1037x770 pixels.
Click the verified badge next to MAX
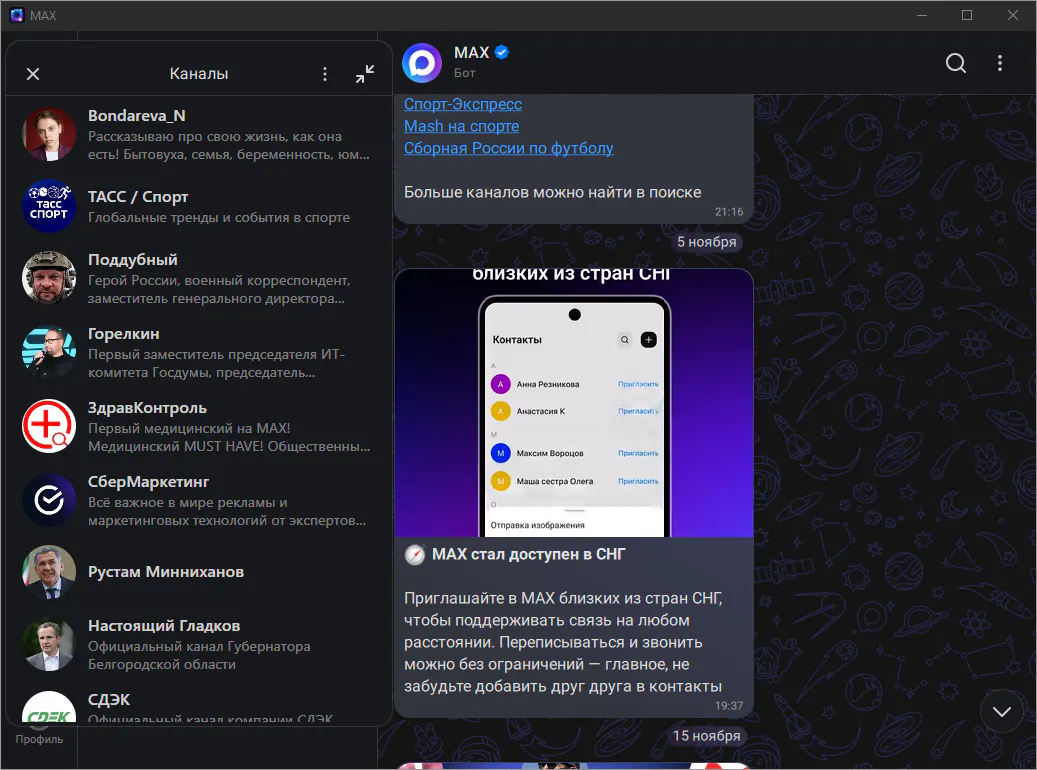(x=502, y=52)
